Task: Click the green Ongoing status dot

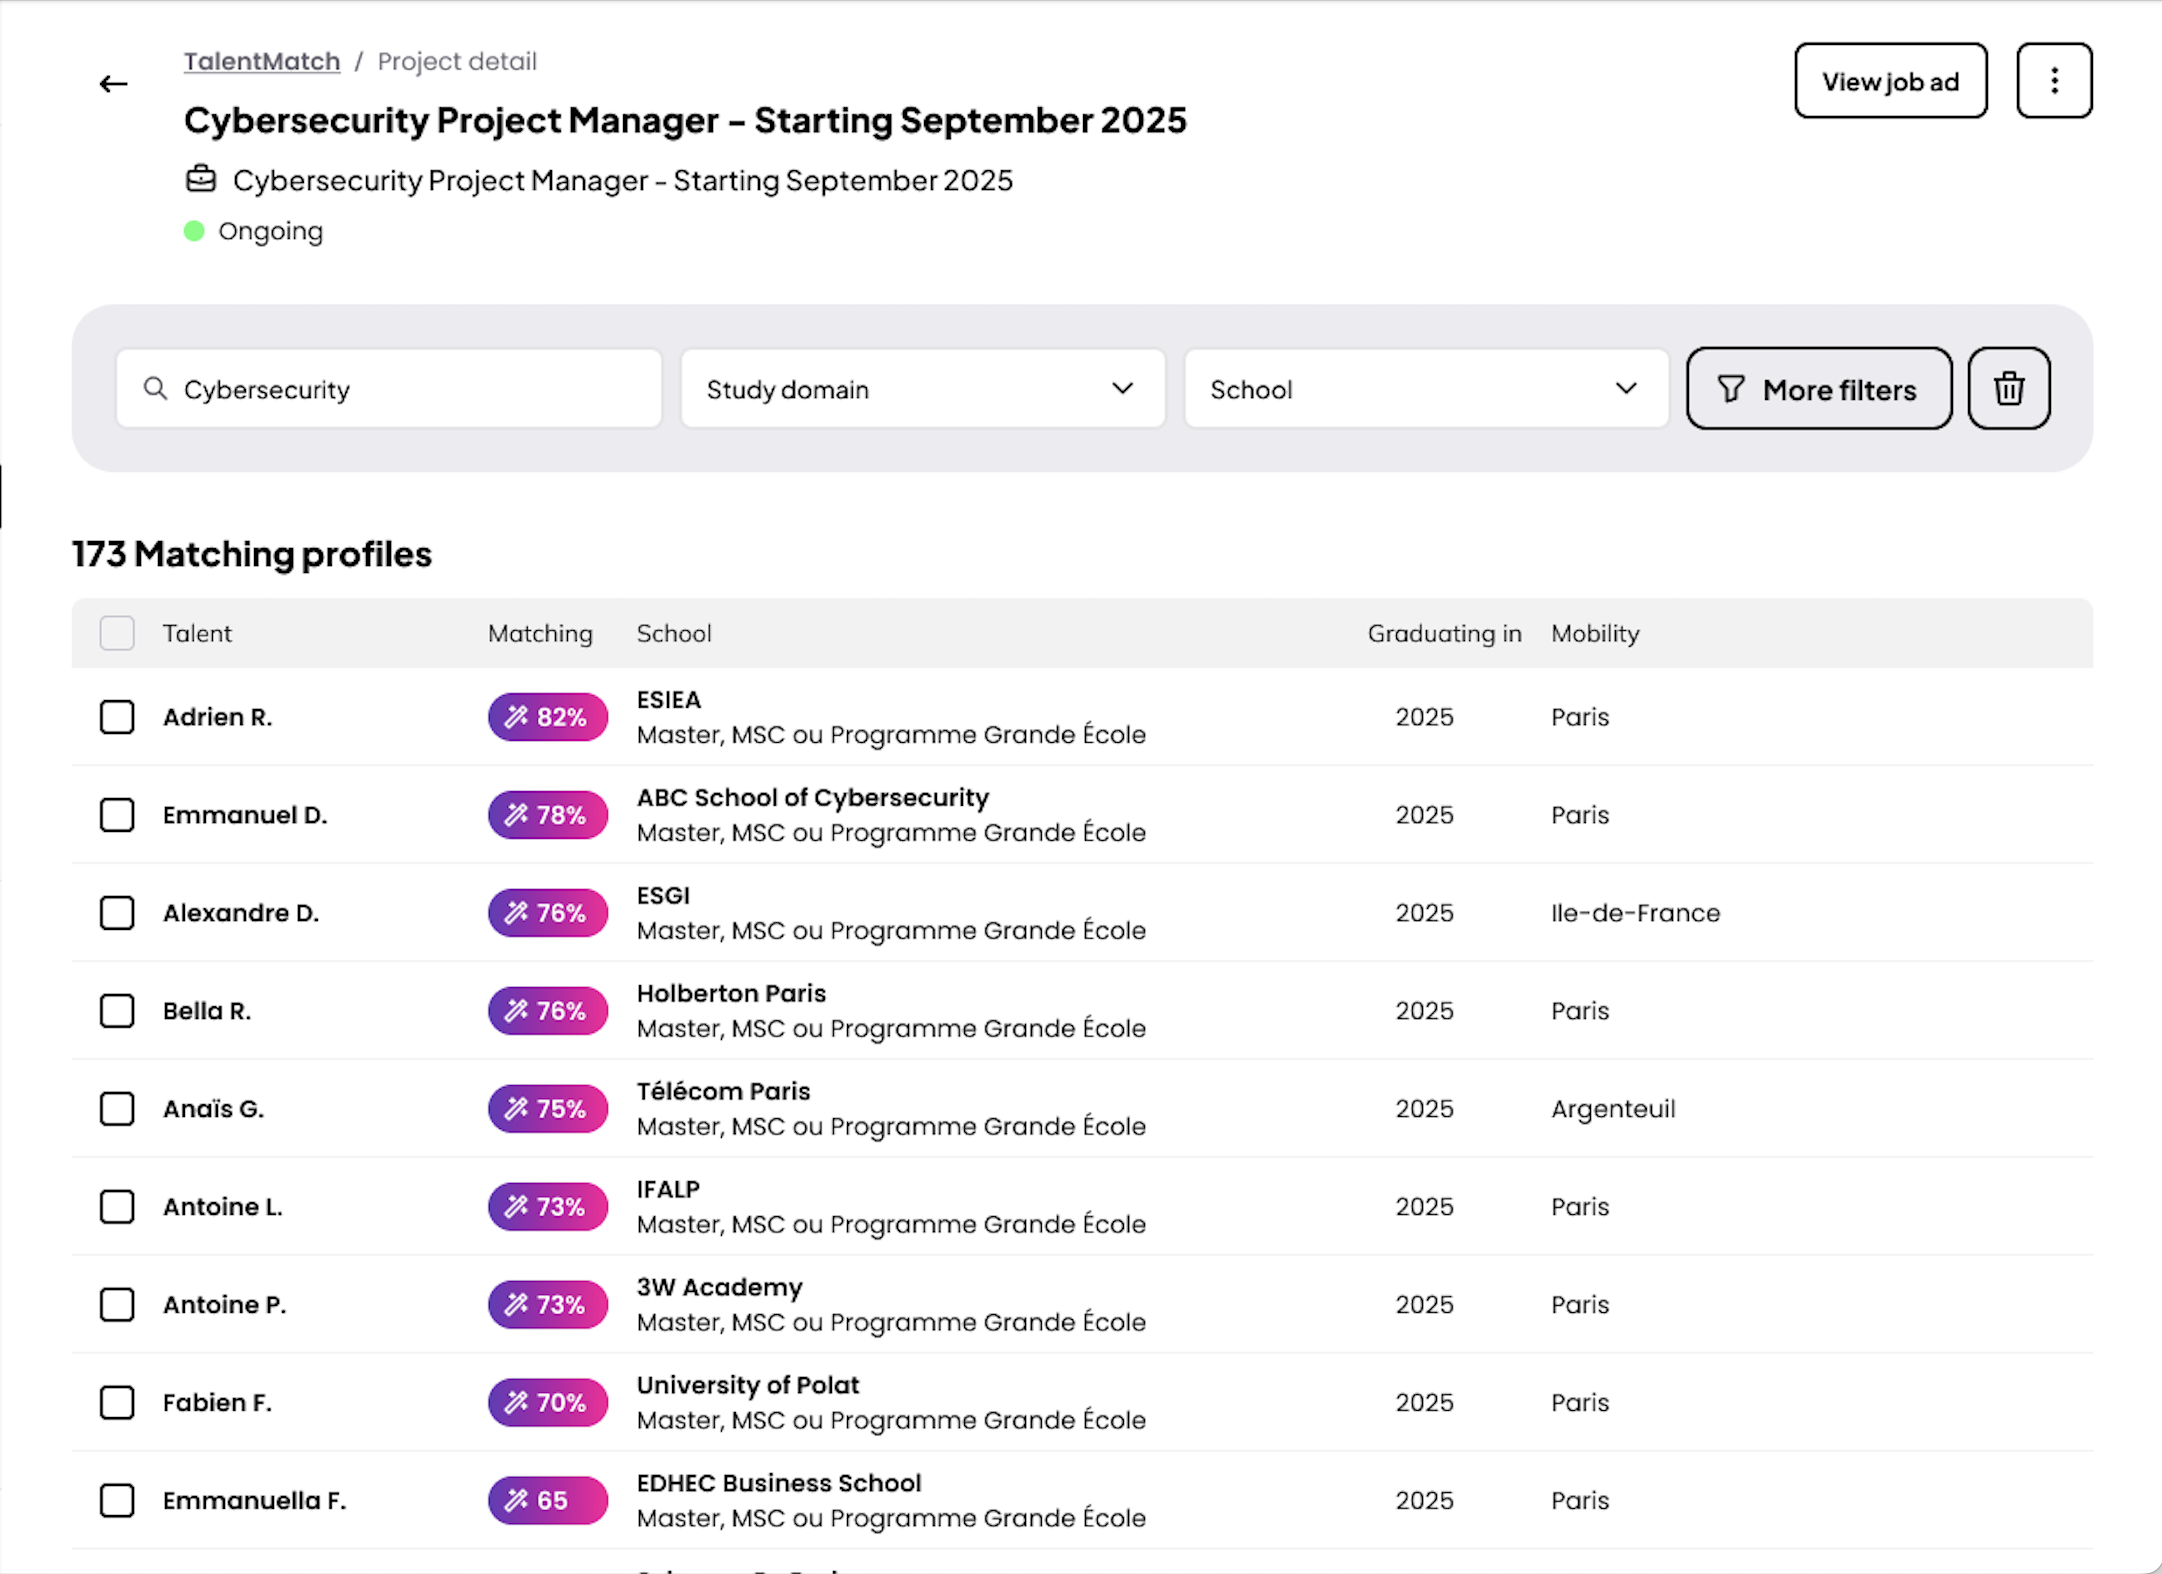Action: 194,231
